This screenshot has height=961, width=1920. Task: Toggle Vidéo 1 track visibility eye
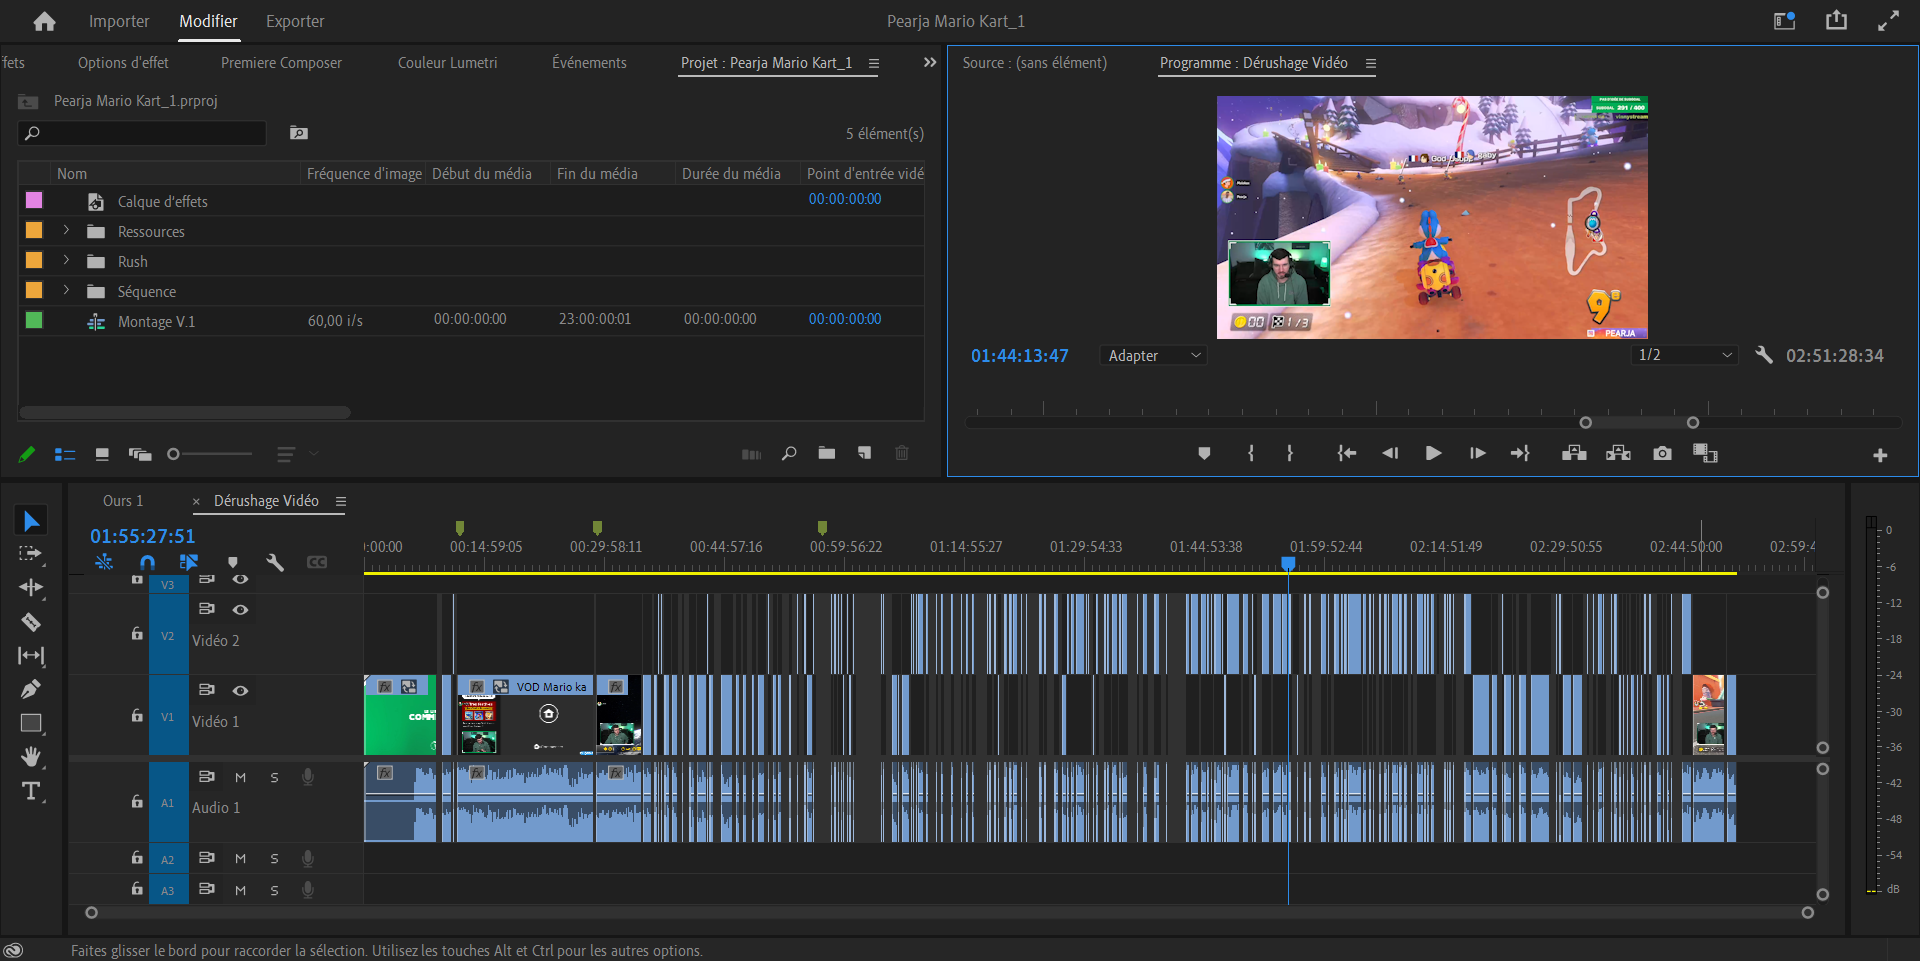tap(240, 690)
